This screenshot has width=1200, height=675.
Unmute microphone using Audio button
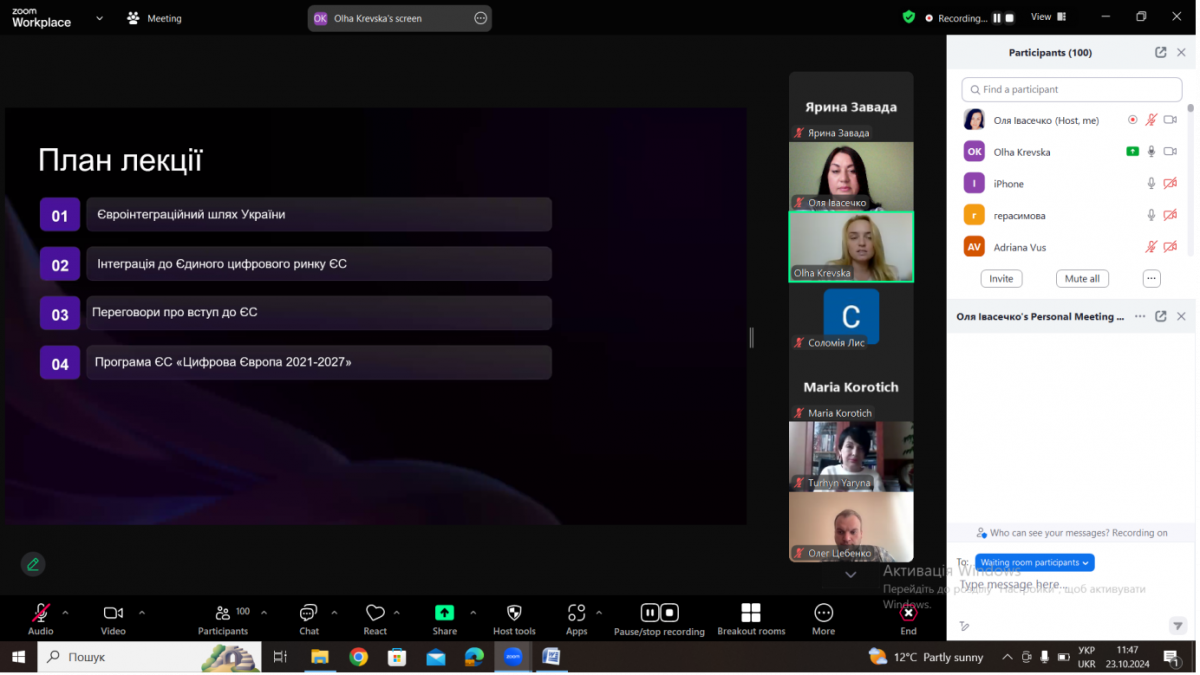click(x=41, y=613)
